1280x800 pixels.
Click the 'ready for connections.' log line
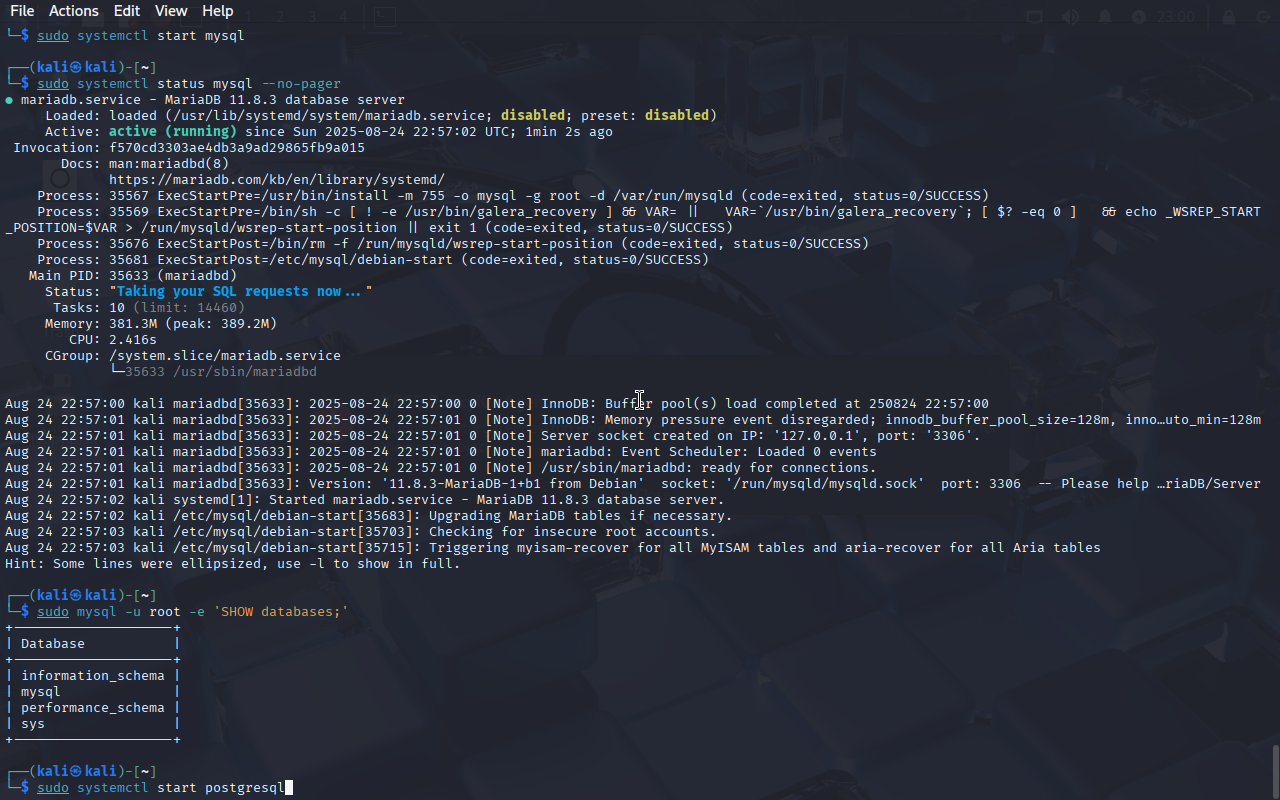[441, 468]
